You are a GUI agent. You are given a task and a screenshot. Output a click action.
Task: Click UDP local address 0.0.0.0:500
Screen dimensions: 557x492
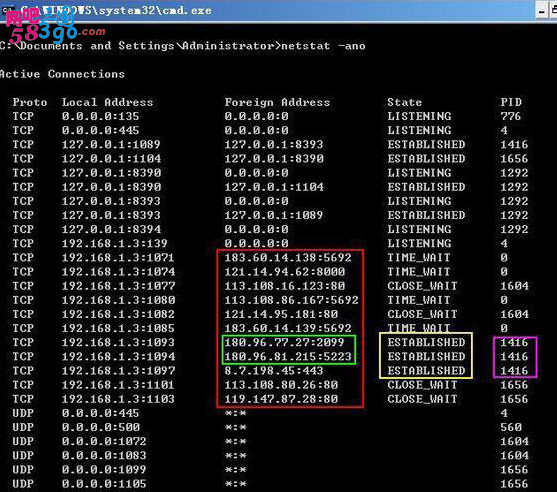coord(101,427)
